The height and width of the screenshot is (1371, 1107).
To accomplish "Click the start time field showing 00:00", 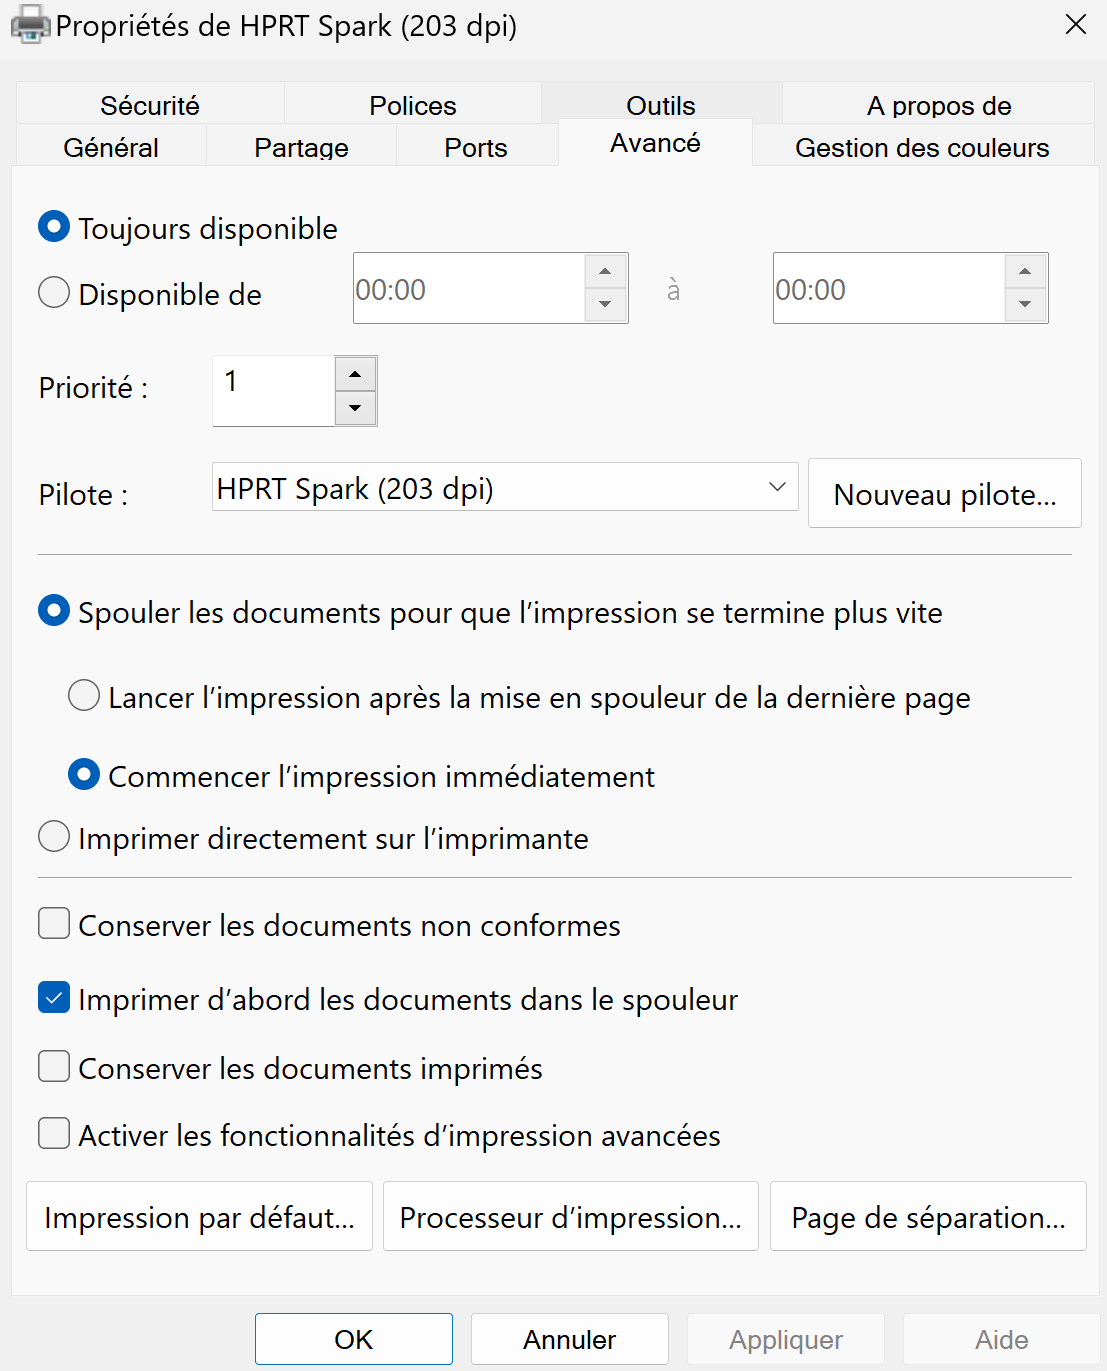I will click(468, 289).
